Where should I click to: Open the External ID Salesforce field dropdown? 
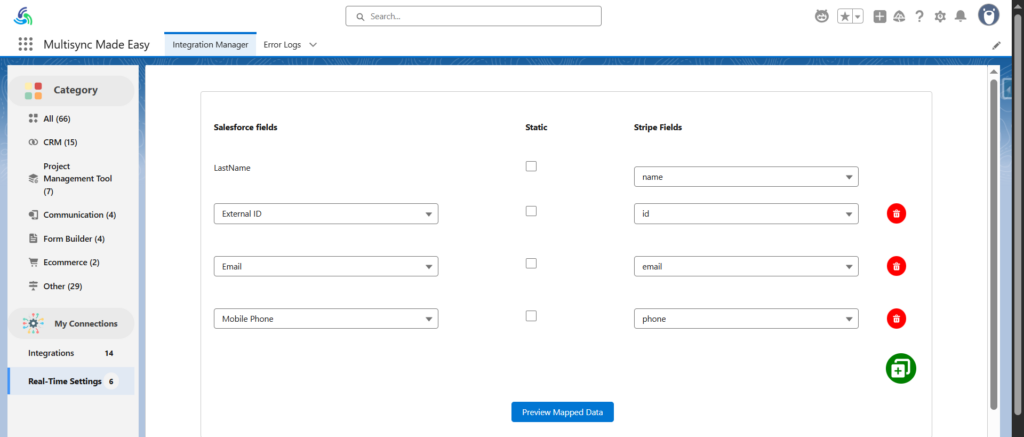click(x=326, y=214)
